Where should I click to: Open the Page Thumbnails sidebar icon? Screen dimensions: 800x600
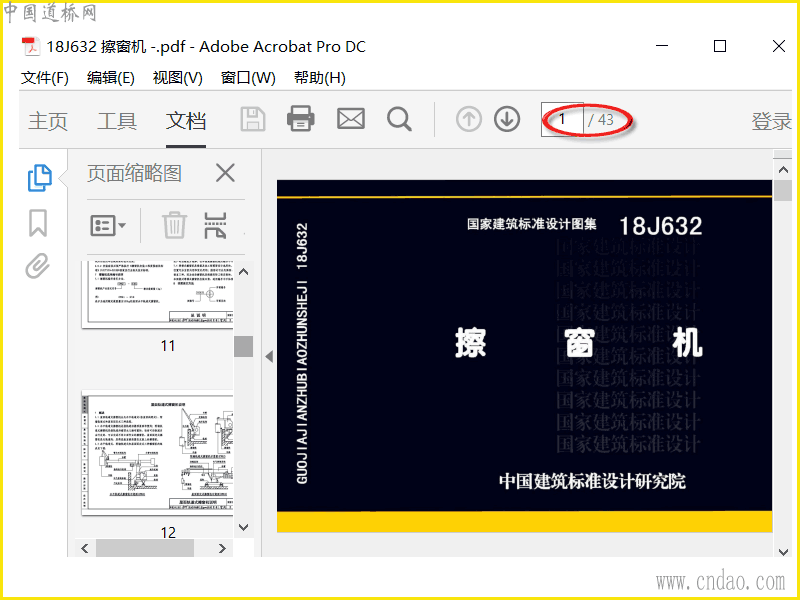(x=39, y=178)
